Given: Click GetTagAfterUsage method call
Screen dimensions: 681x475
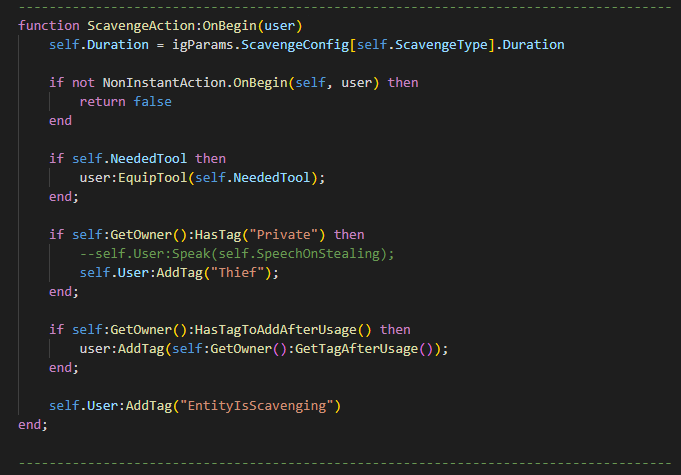Looking at the screenshot, I should (356, 349).
